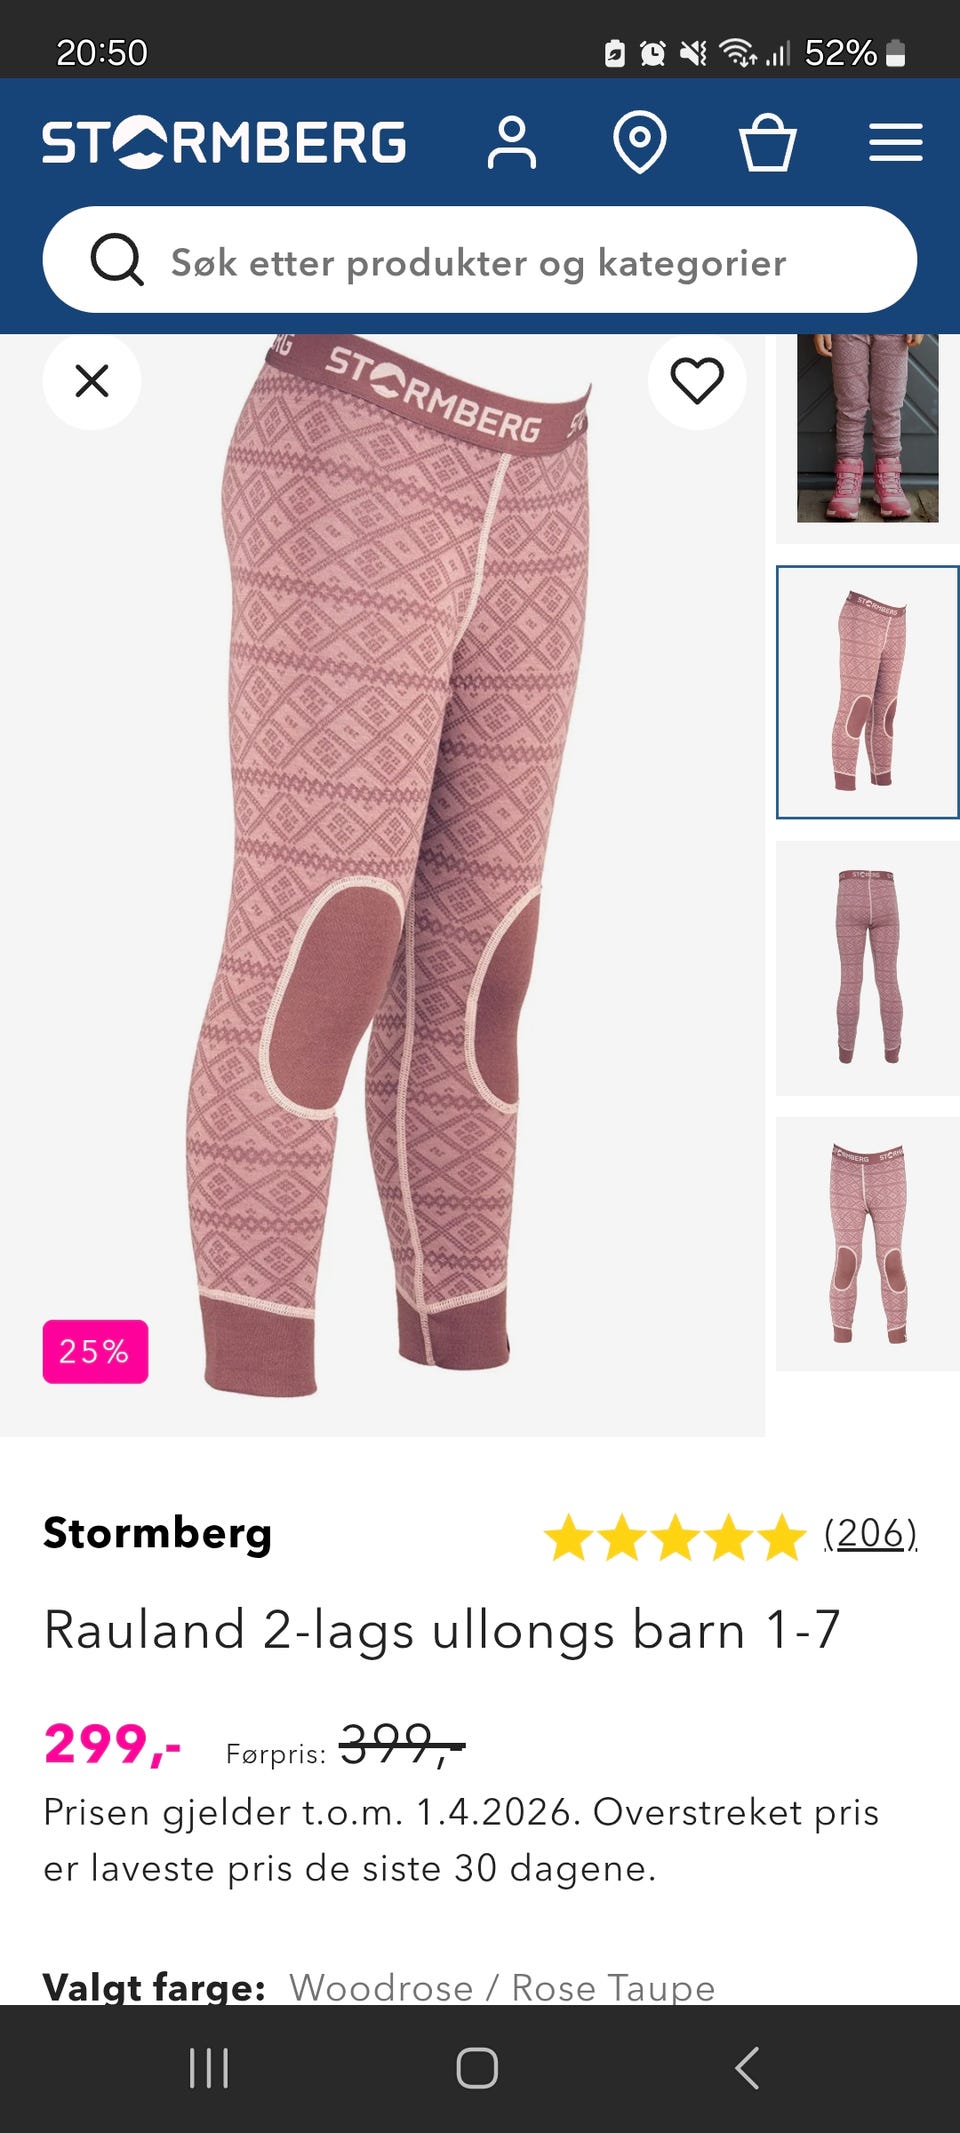
Task: Open the (206) reviews link
Action: (x=871, y=1533)
